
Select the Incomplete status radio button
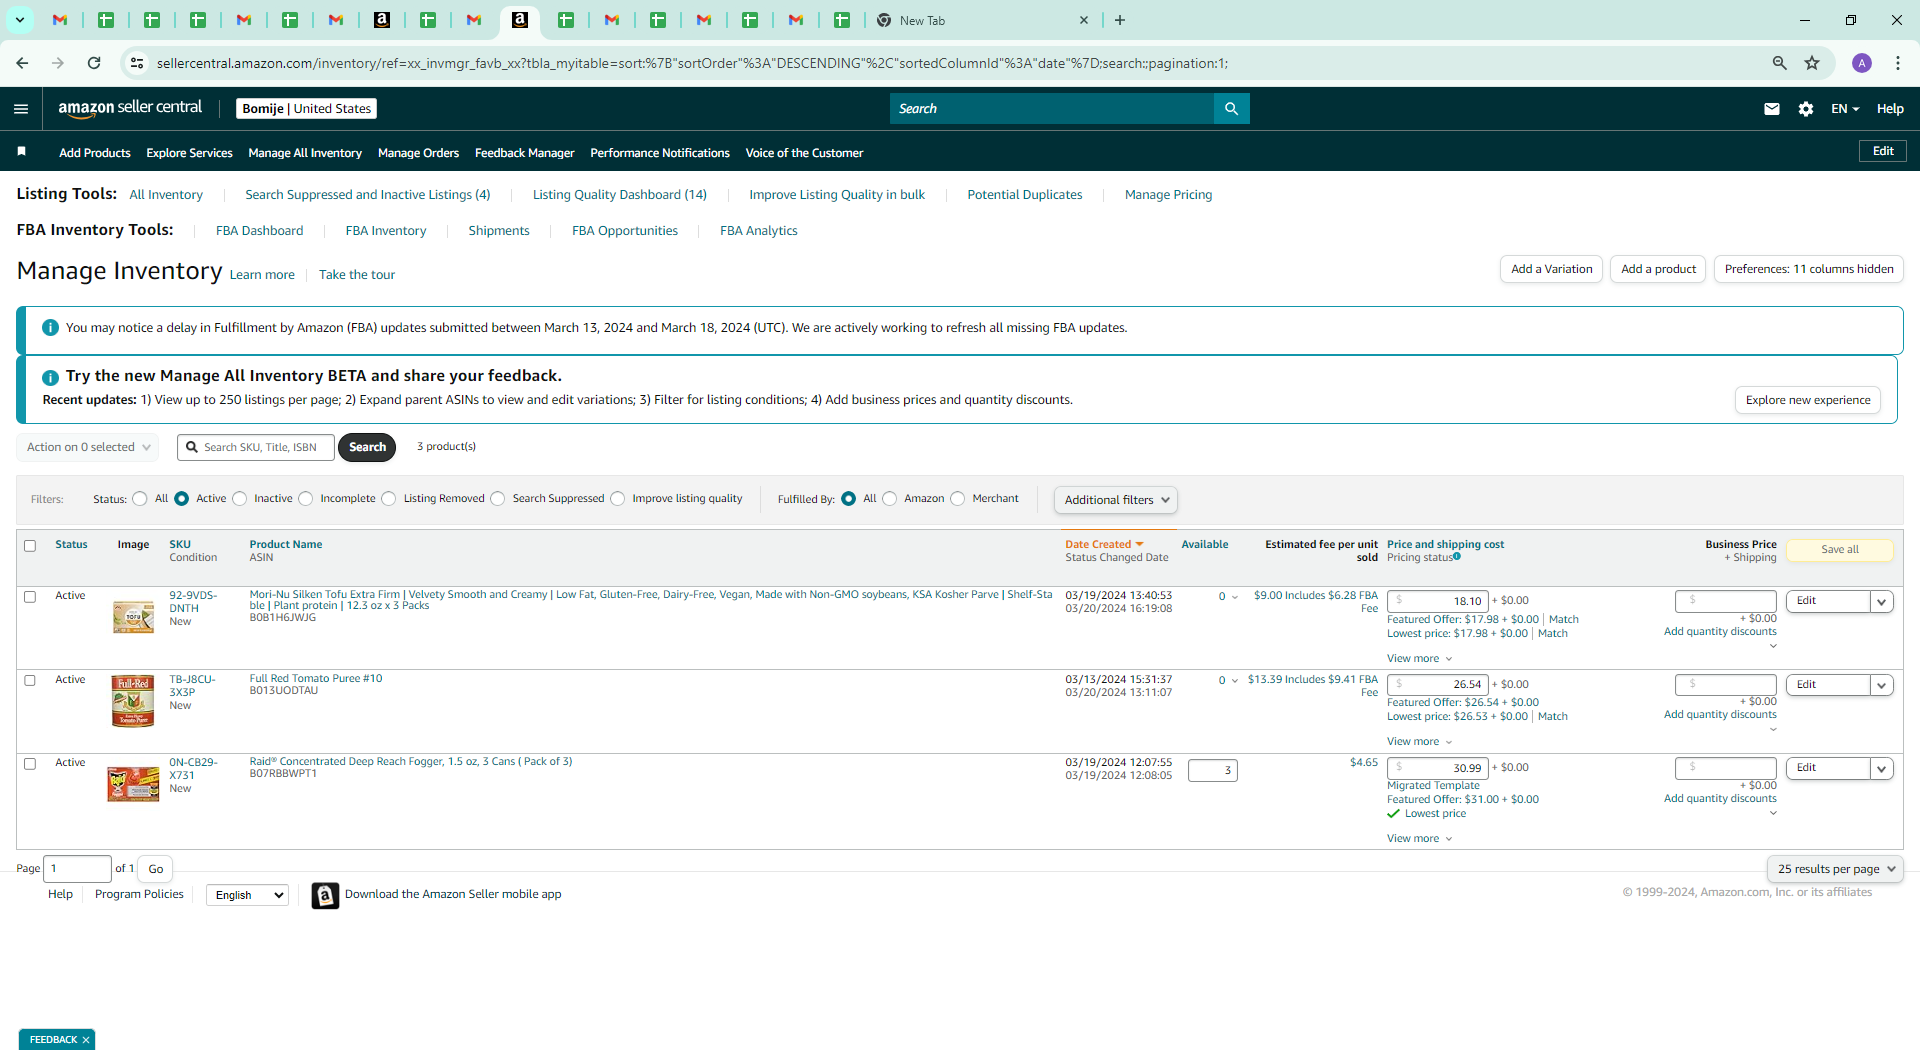tap(306, 499)
